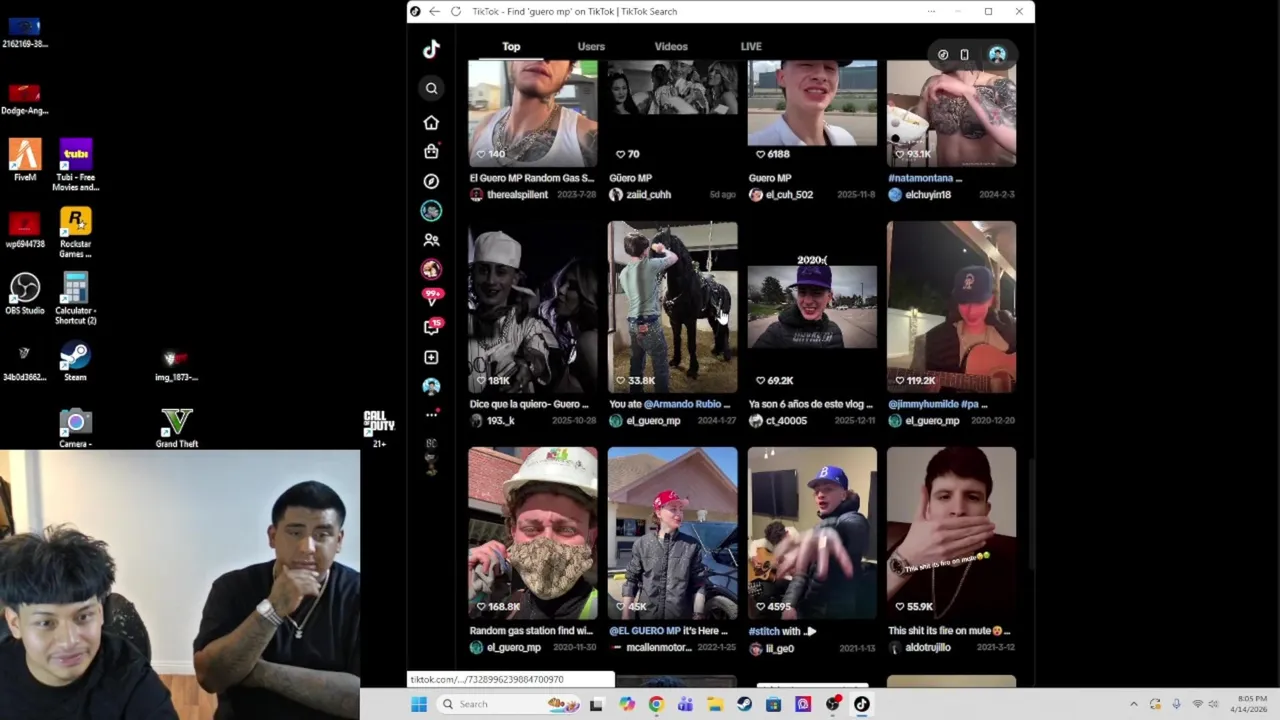Open Microsoft Store from the taskbar
The image size is (1280, 720).
[x=773, y=704]
